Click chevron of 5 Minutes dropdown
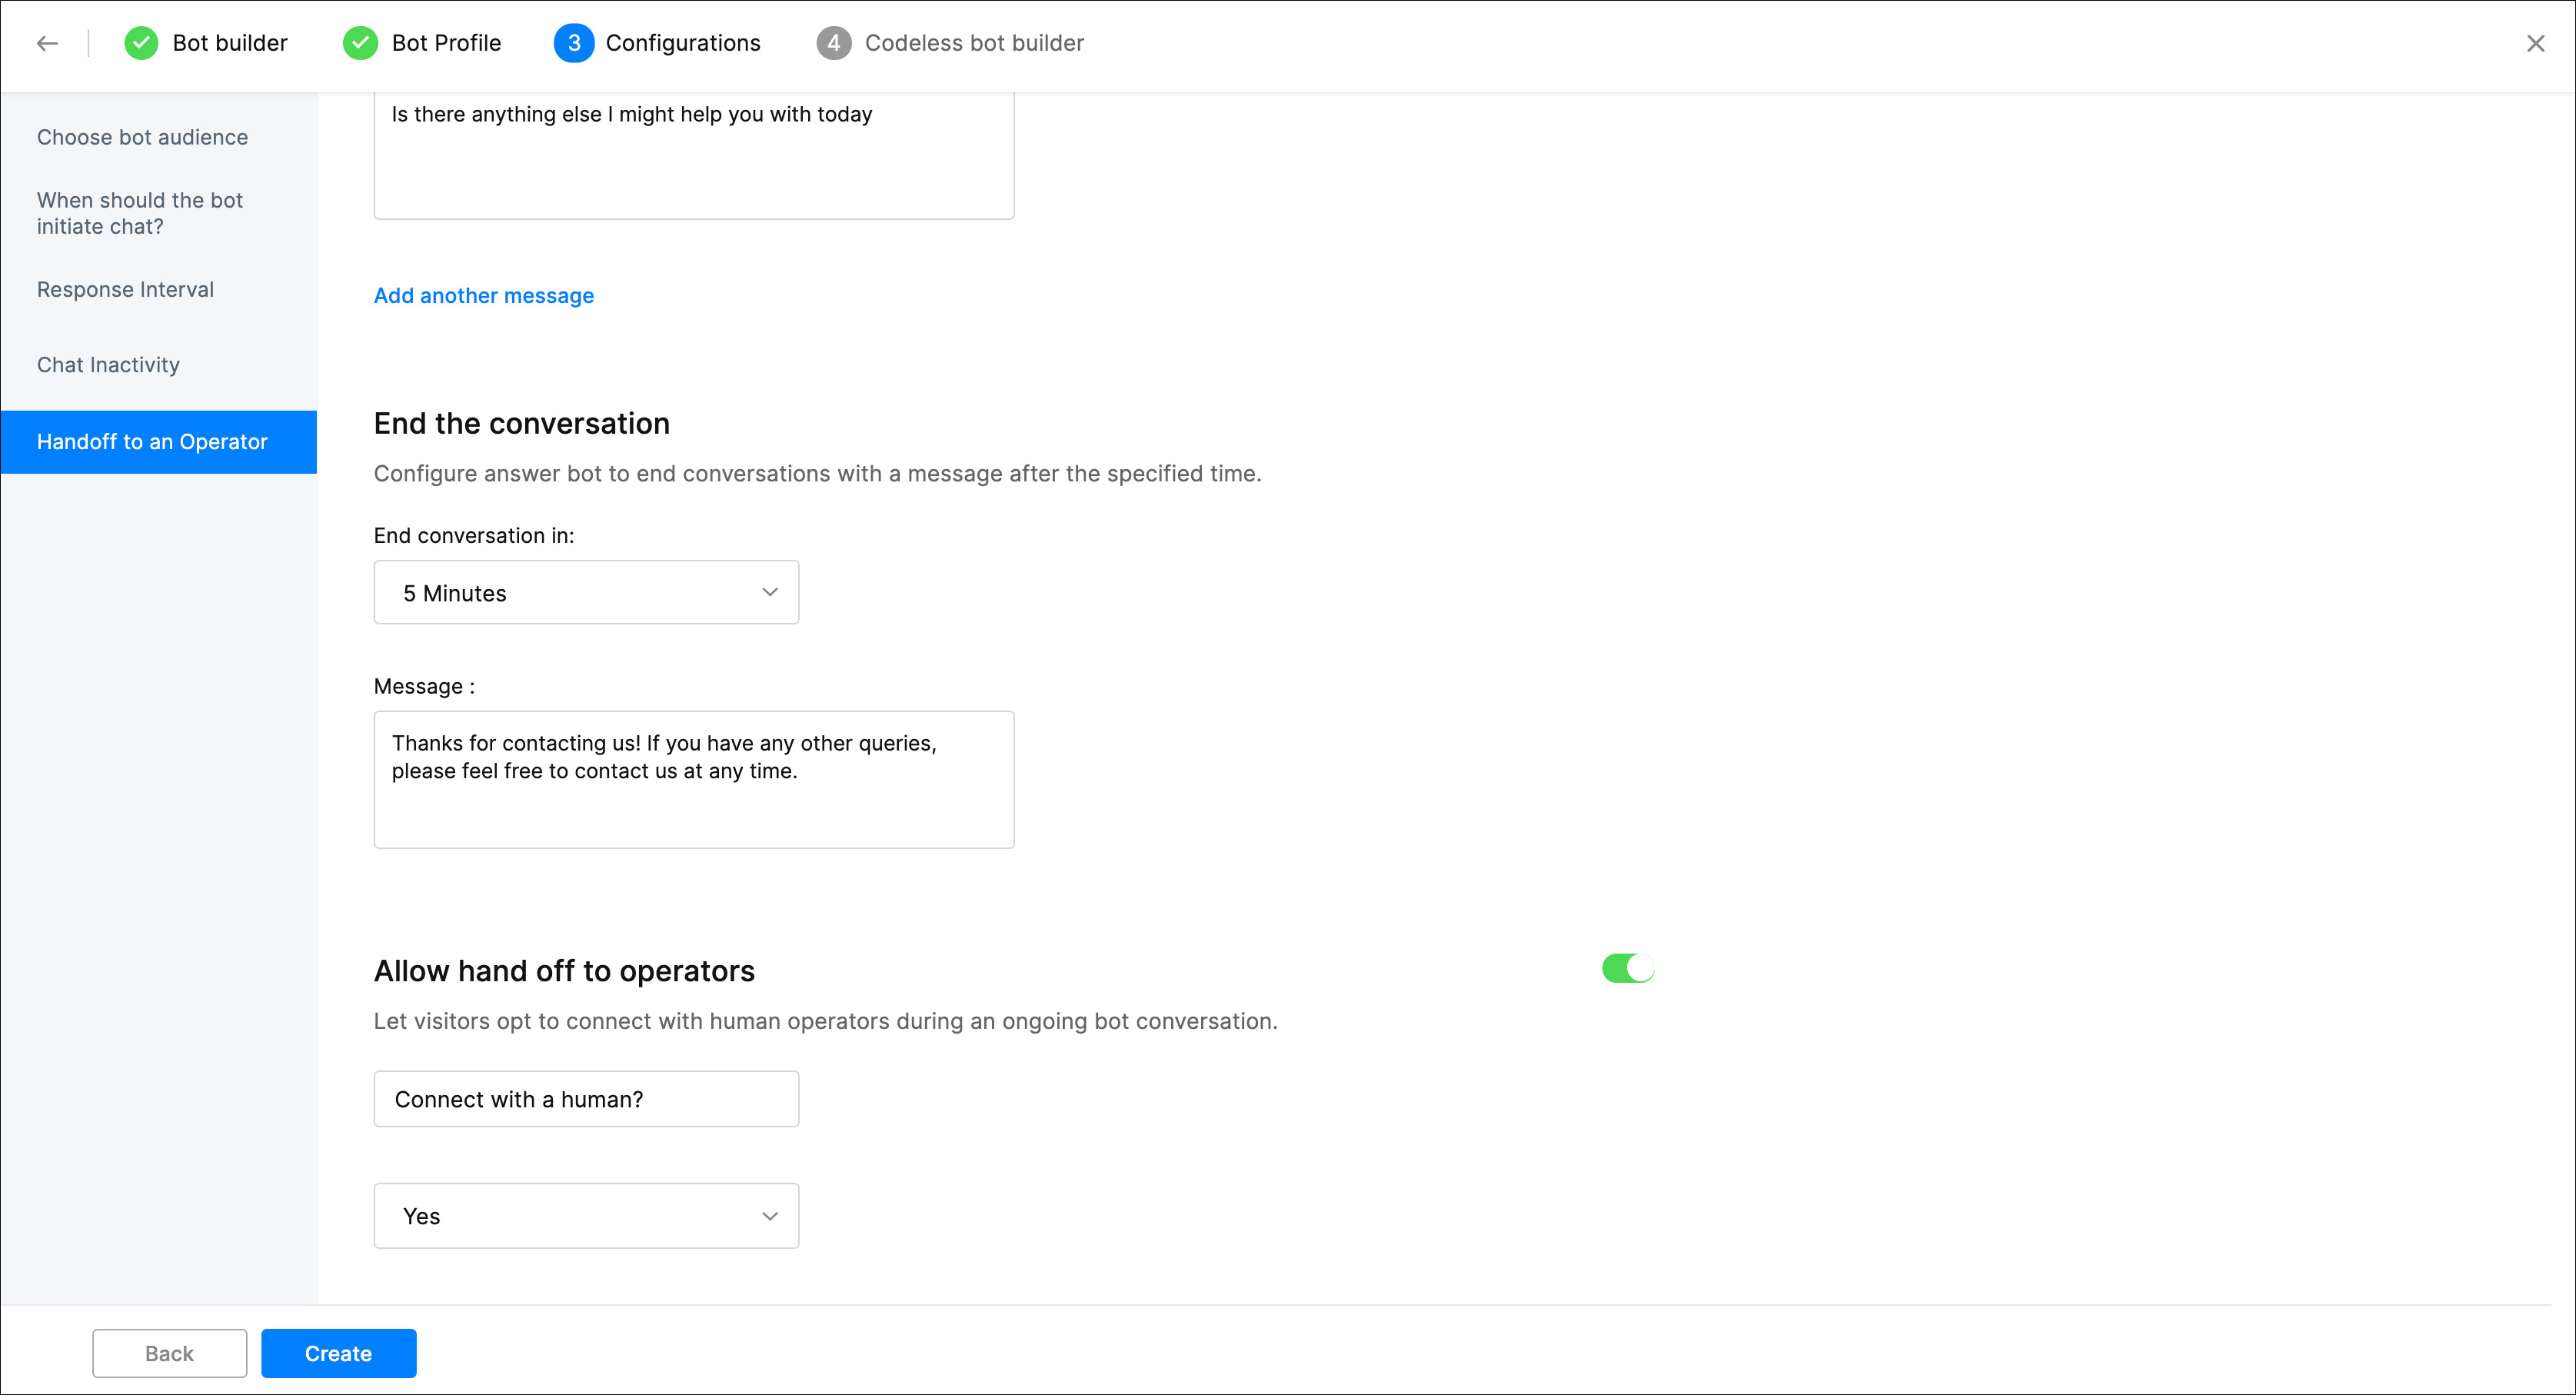The image size is (2576, 1395). 770,592
